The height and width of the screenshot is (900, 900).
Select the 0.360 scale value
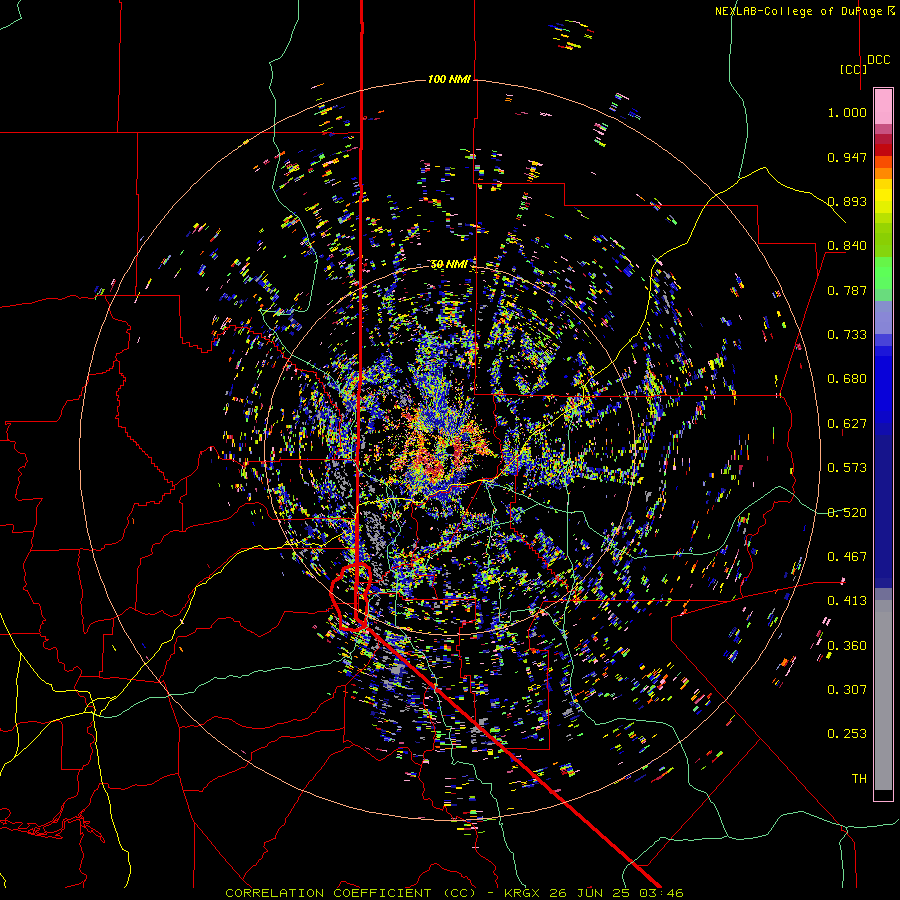click(x=847, y=646)
